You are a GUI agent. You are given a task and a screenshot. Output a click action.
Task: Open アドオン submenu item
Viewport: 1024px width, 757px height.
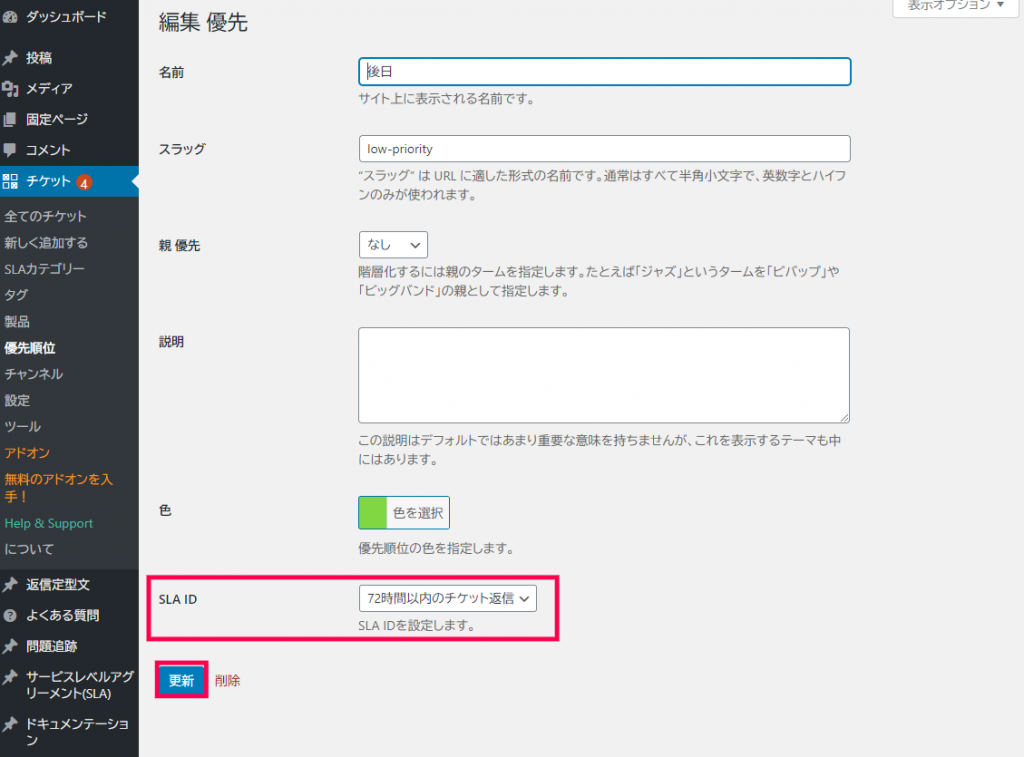click(27, 453)
